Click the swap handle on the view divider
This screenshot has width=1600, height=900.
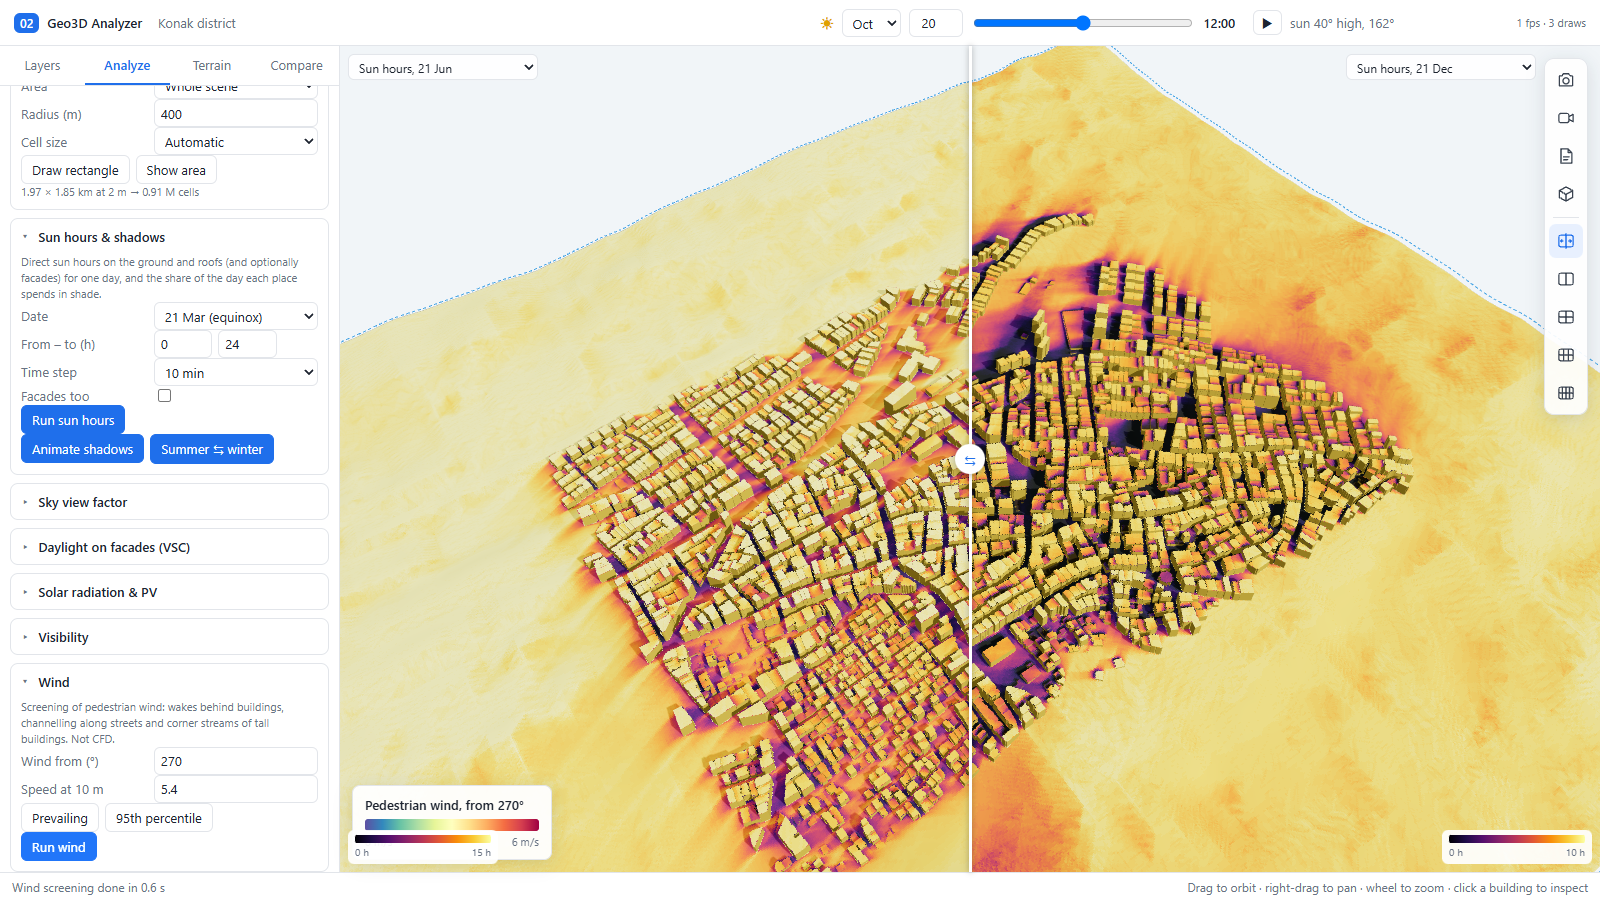(x=969, y=460)
